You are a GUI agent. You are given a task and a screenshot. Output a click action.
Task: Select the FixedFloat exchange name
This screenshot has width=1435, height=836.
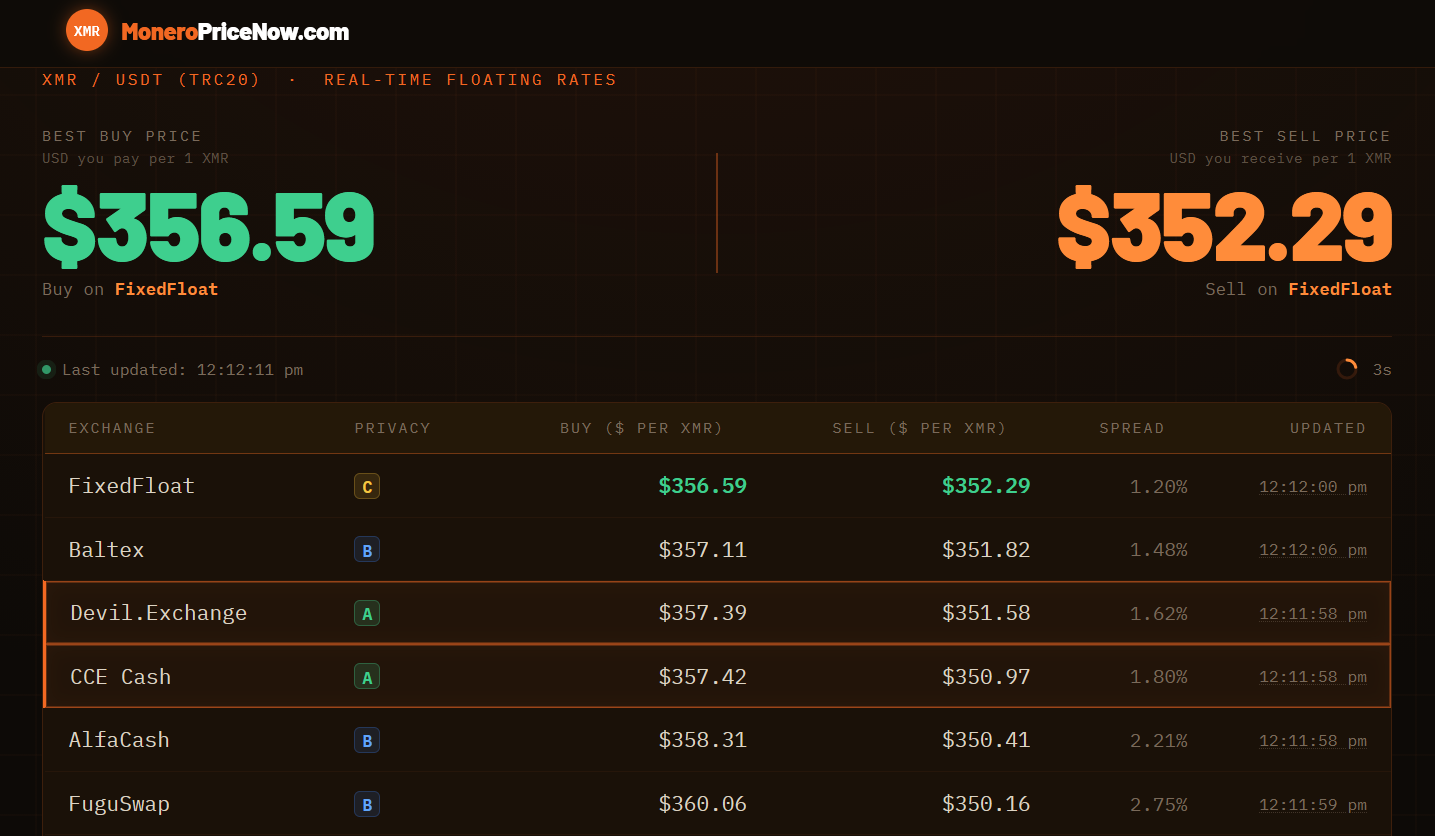(132, 486)
